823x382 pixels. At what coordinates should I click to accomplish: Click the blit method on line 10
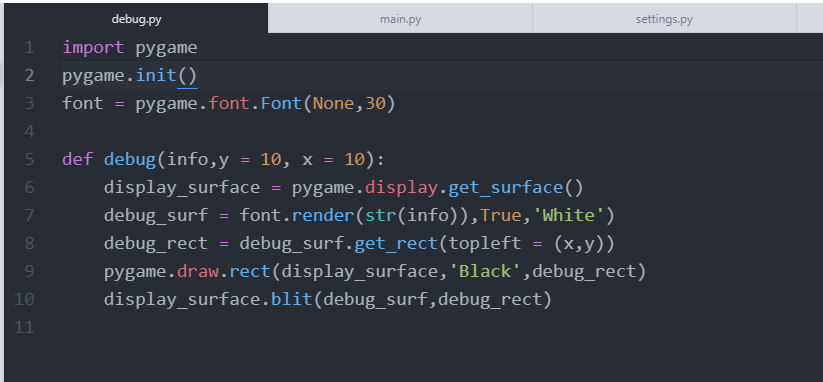click(x=291, y=299)
